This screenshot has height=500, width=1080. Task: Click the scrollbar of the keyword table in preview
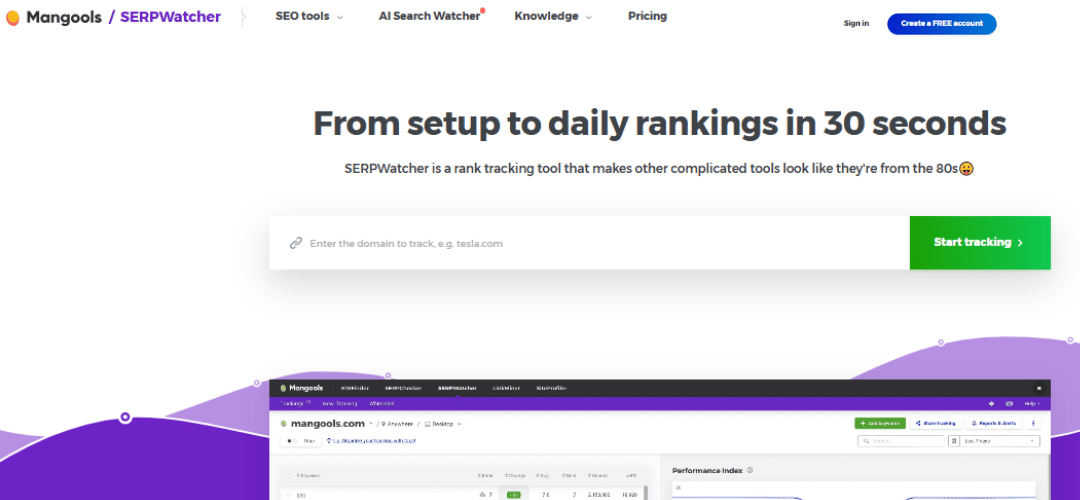click(x=645, y=492)
